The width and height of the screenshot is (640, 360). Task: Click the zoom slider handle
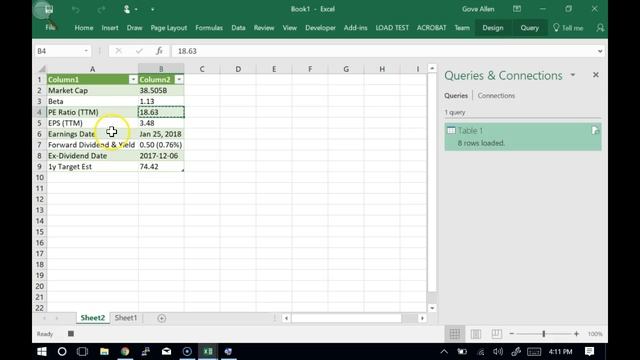coord(544,334)
